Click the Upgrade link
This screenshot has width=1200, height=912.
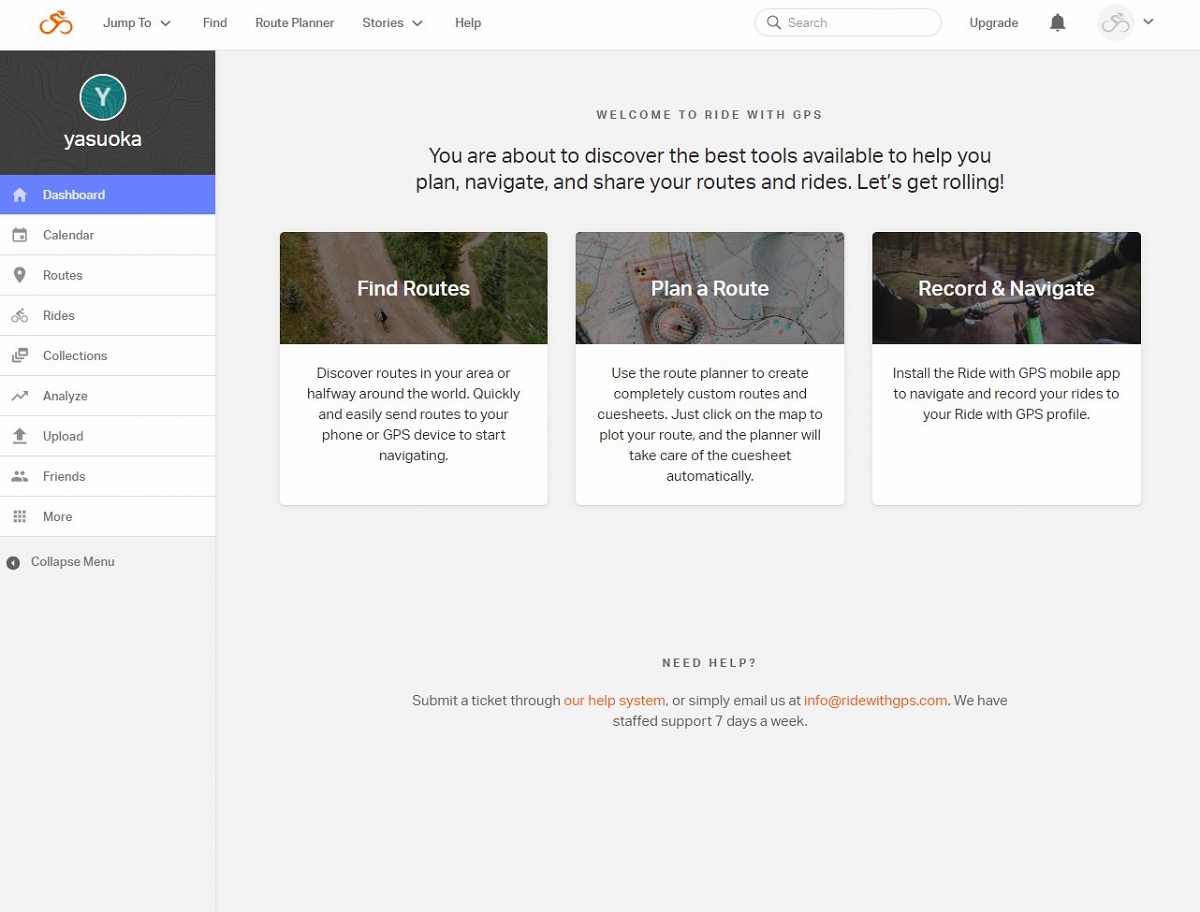994,22
